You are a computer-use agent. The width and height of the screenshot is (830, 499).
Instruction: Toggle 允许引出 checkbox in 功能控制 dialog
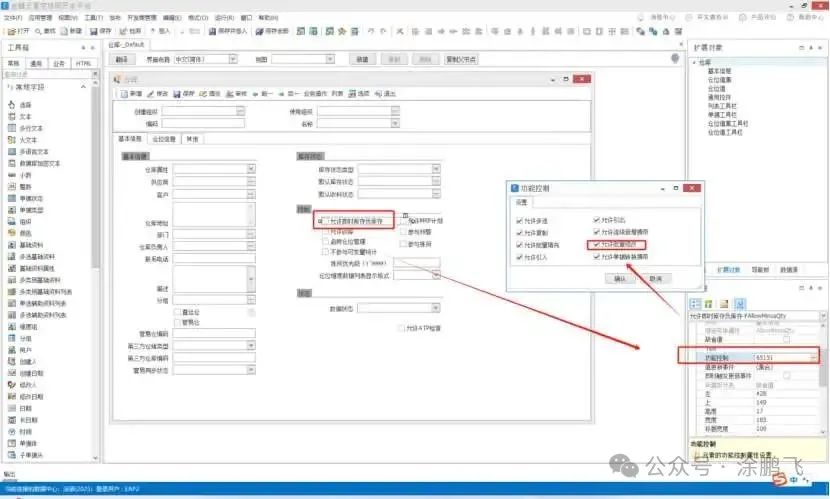596,219
